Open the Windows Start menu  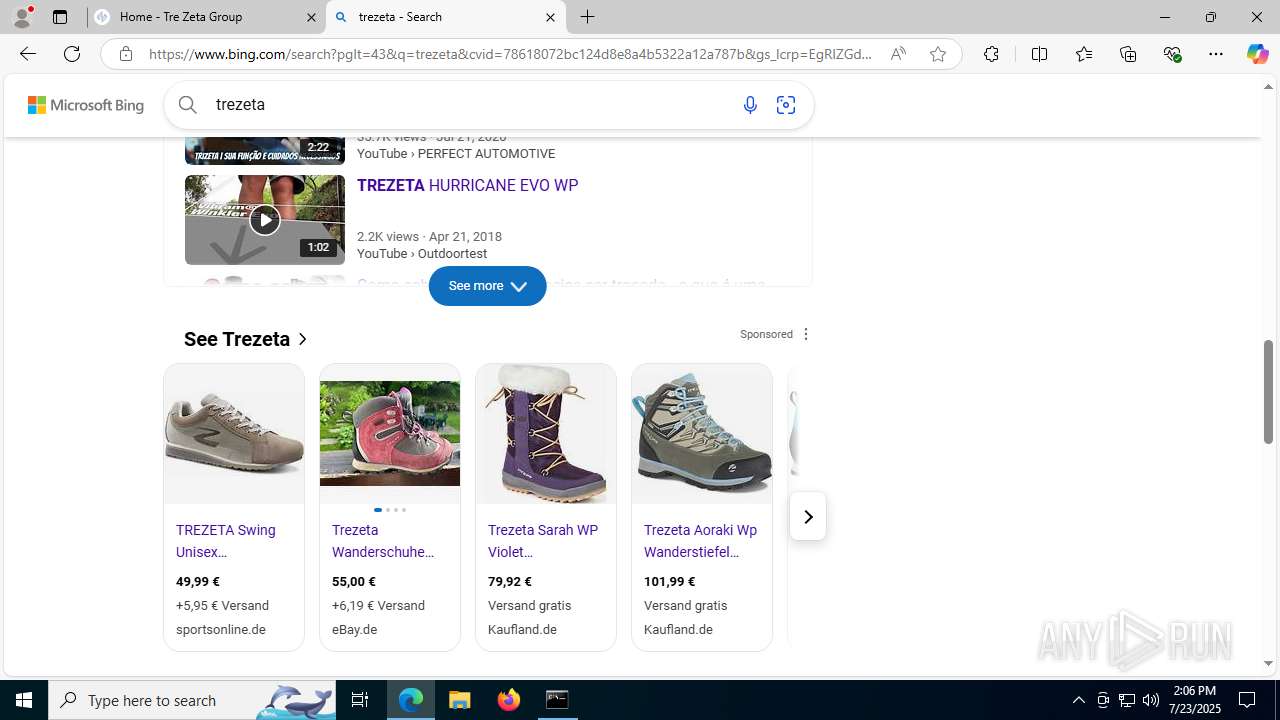tap(24, 700)
